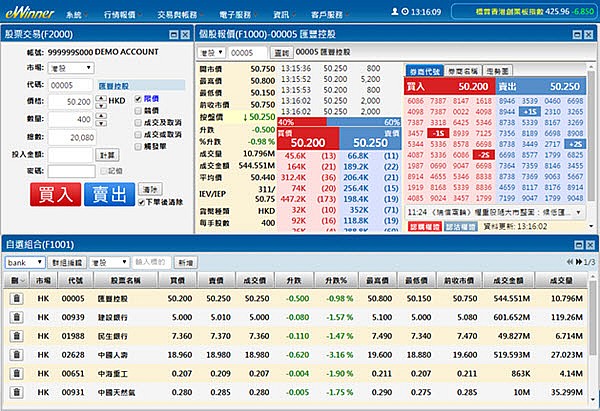Click the 查詢 query button in quote panel

click(x=282, y=52)
